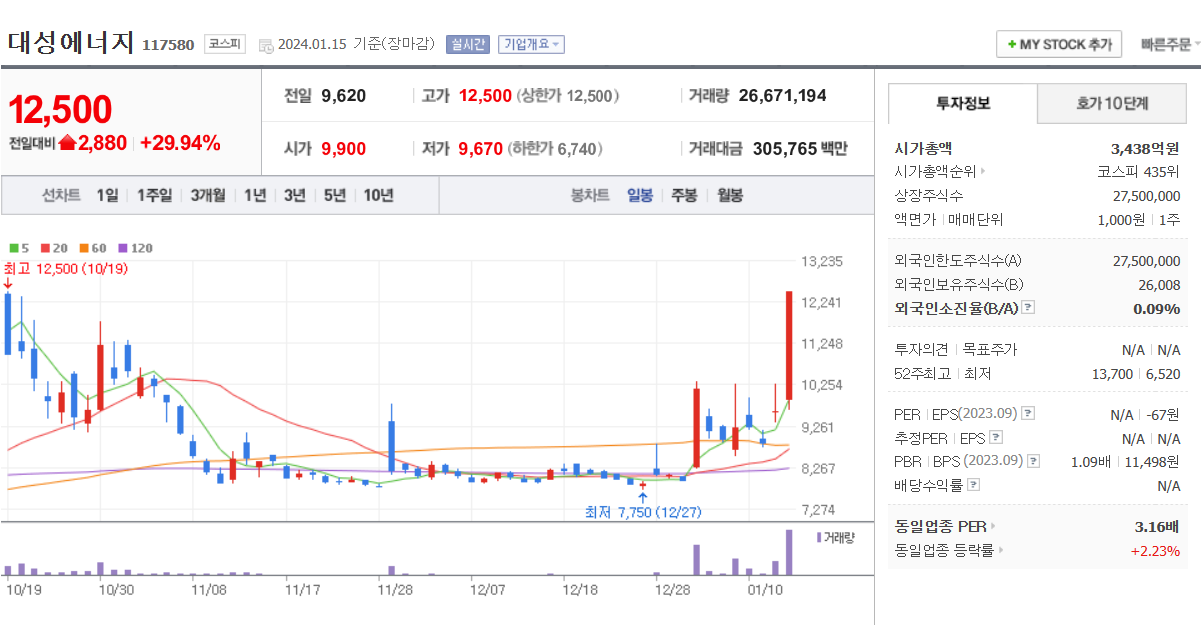The height and width of the screenshot is (625, 1203).
Task: Expand the 빠른주문 menu
Action: pyautogui.click(x=1170, y=45)
